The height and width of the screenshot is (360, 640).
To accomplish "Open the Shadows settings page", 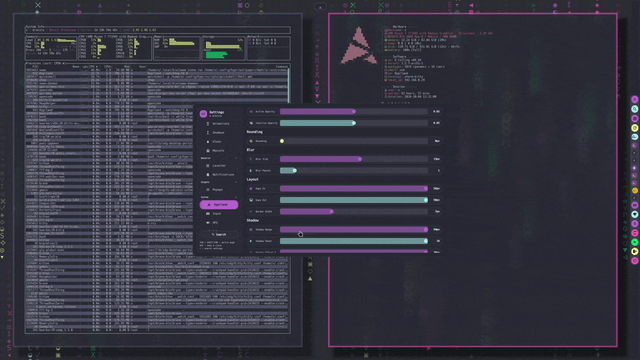I will pos(219,133).
